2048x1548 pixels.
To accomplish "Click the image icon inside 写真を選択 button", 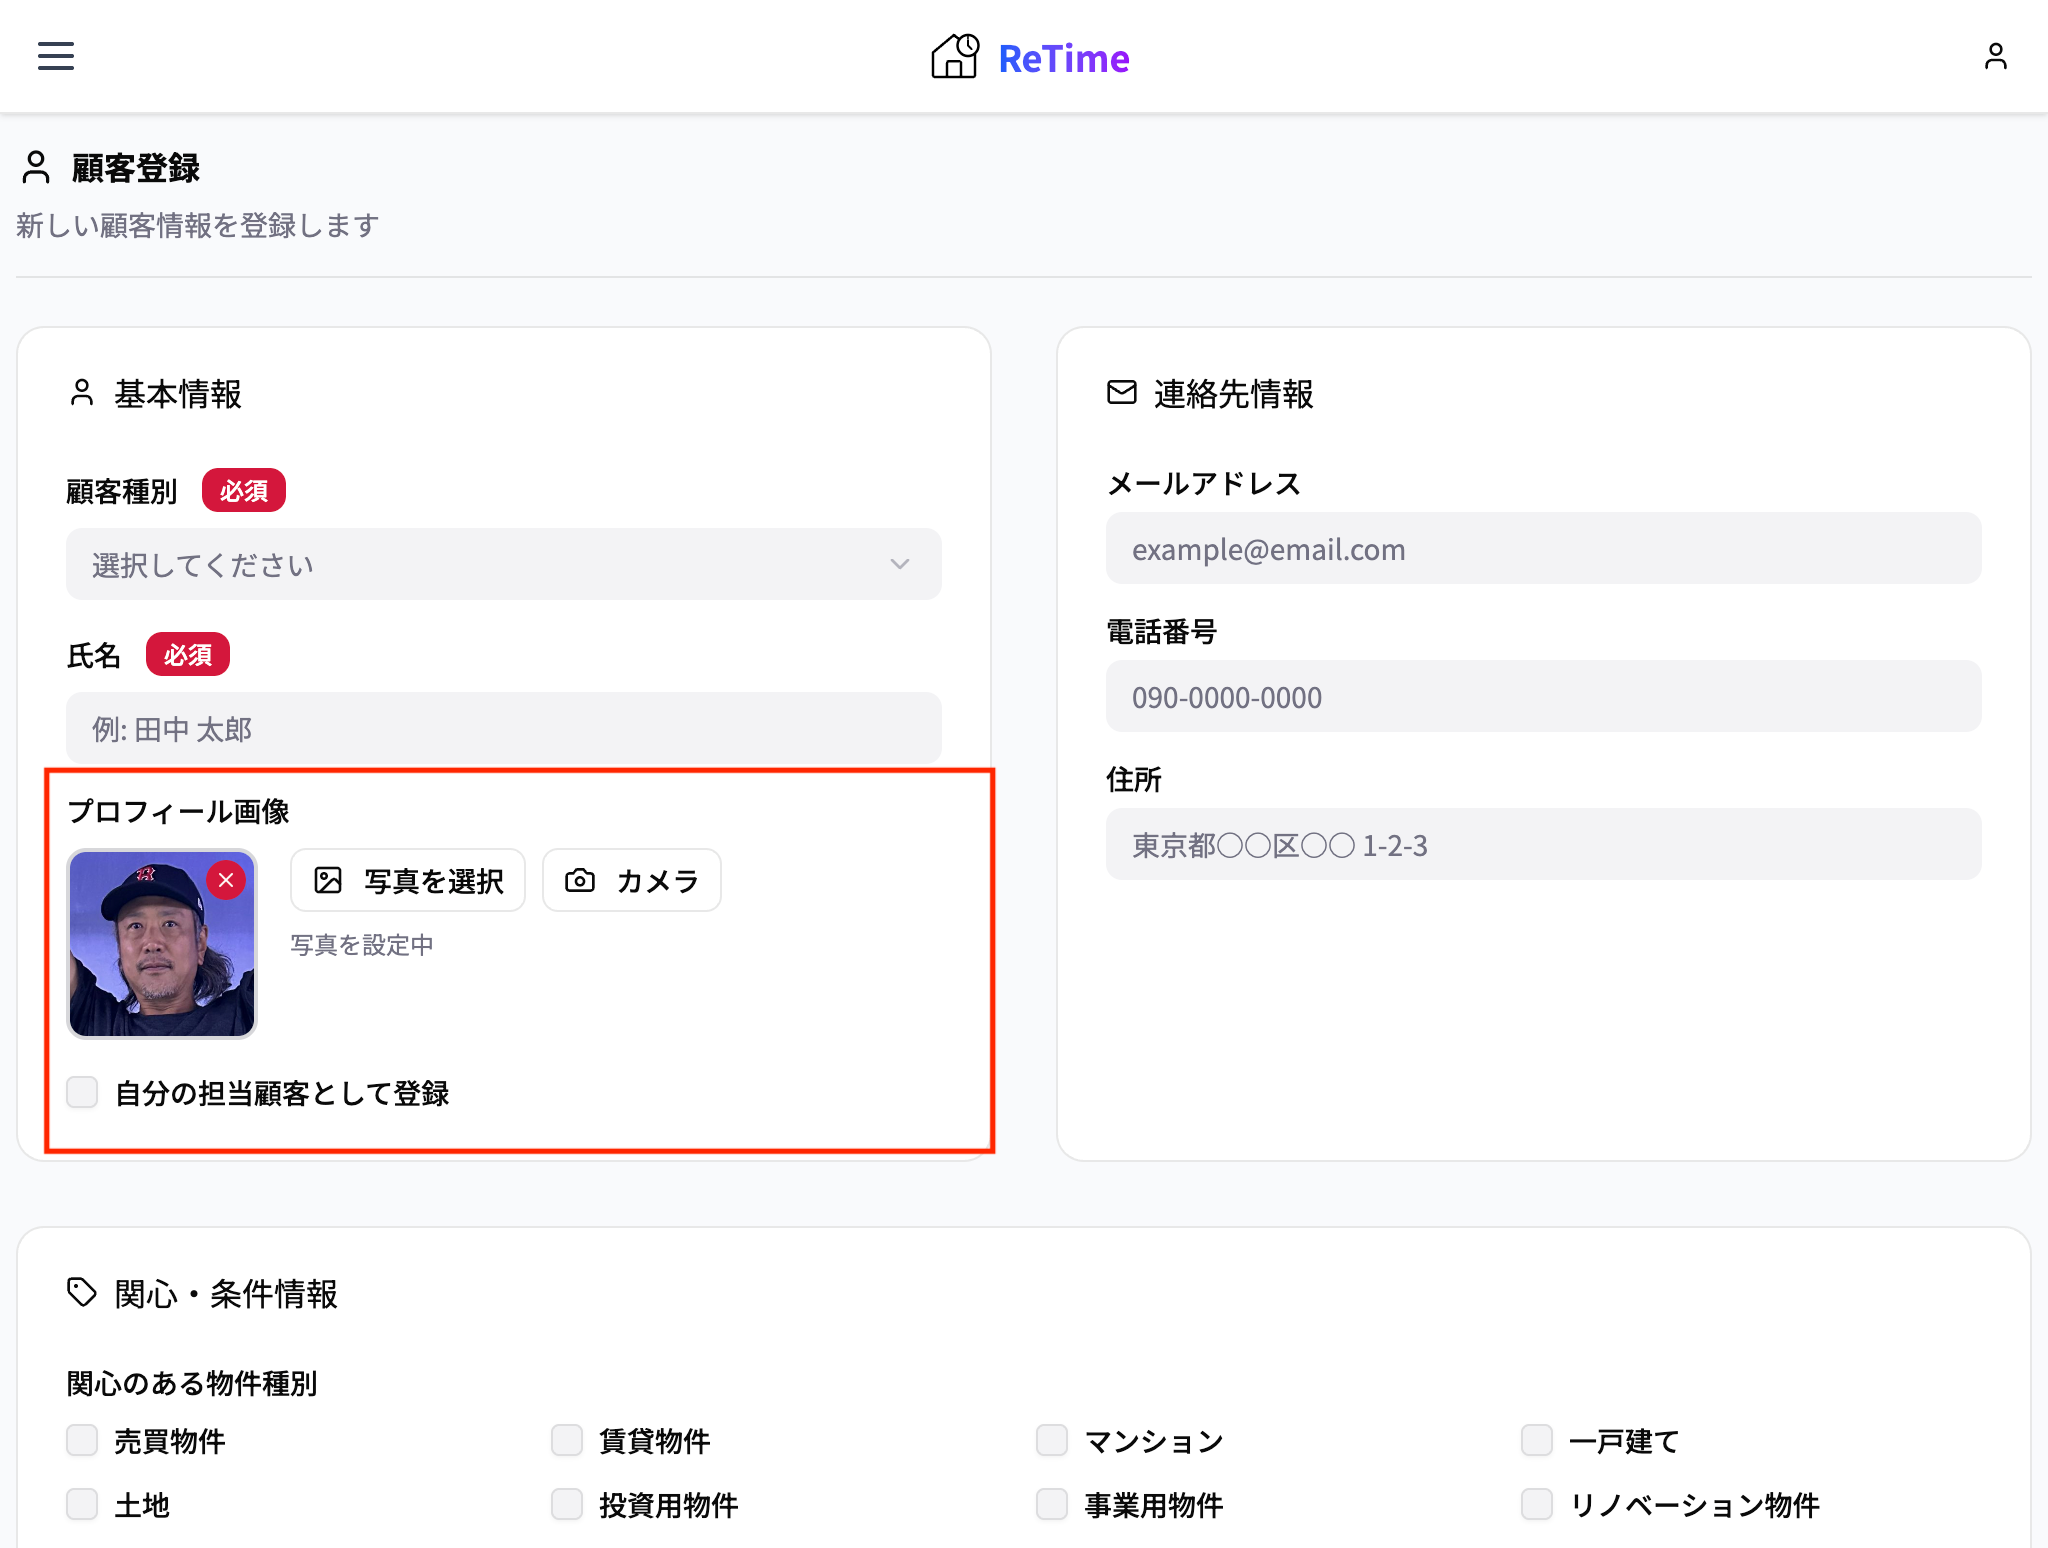I will coord(330,880).
